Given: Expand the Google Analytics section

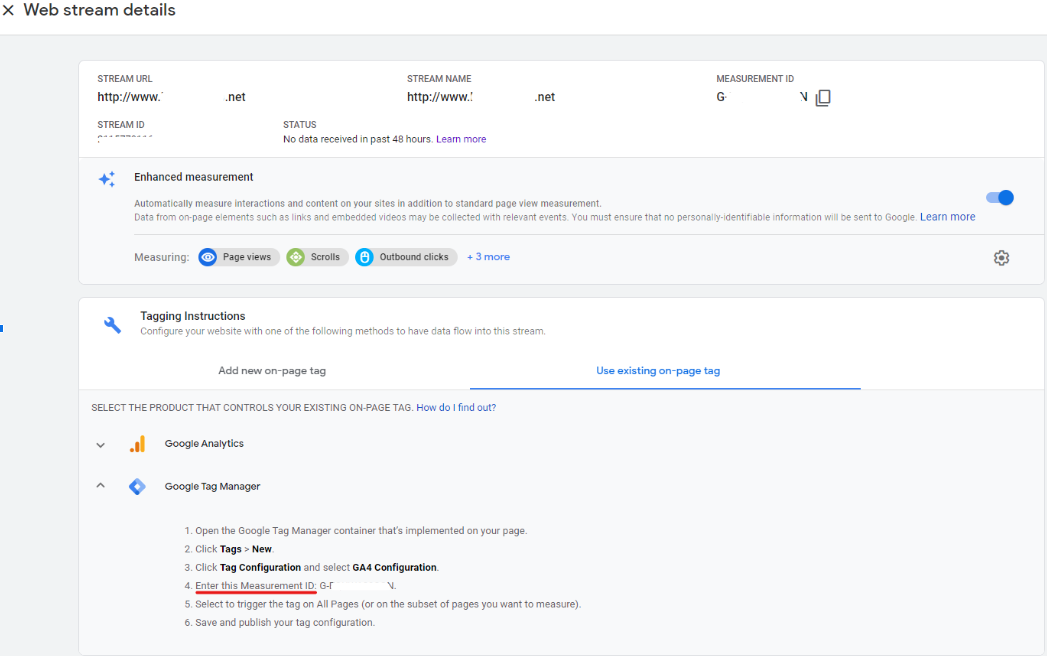Looking at the screenshot, I should tap(101, 445).
